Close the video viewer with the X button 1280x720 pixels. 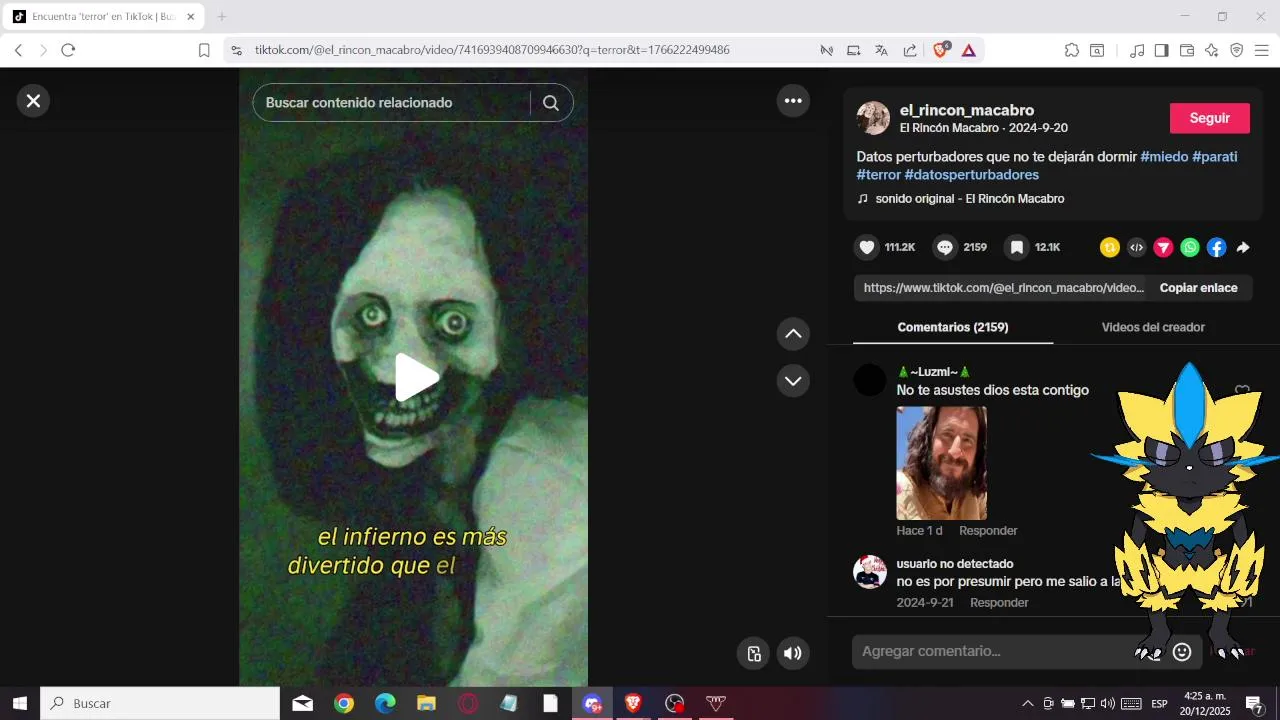[x=33, y=101]
